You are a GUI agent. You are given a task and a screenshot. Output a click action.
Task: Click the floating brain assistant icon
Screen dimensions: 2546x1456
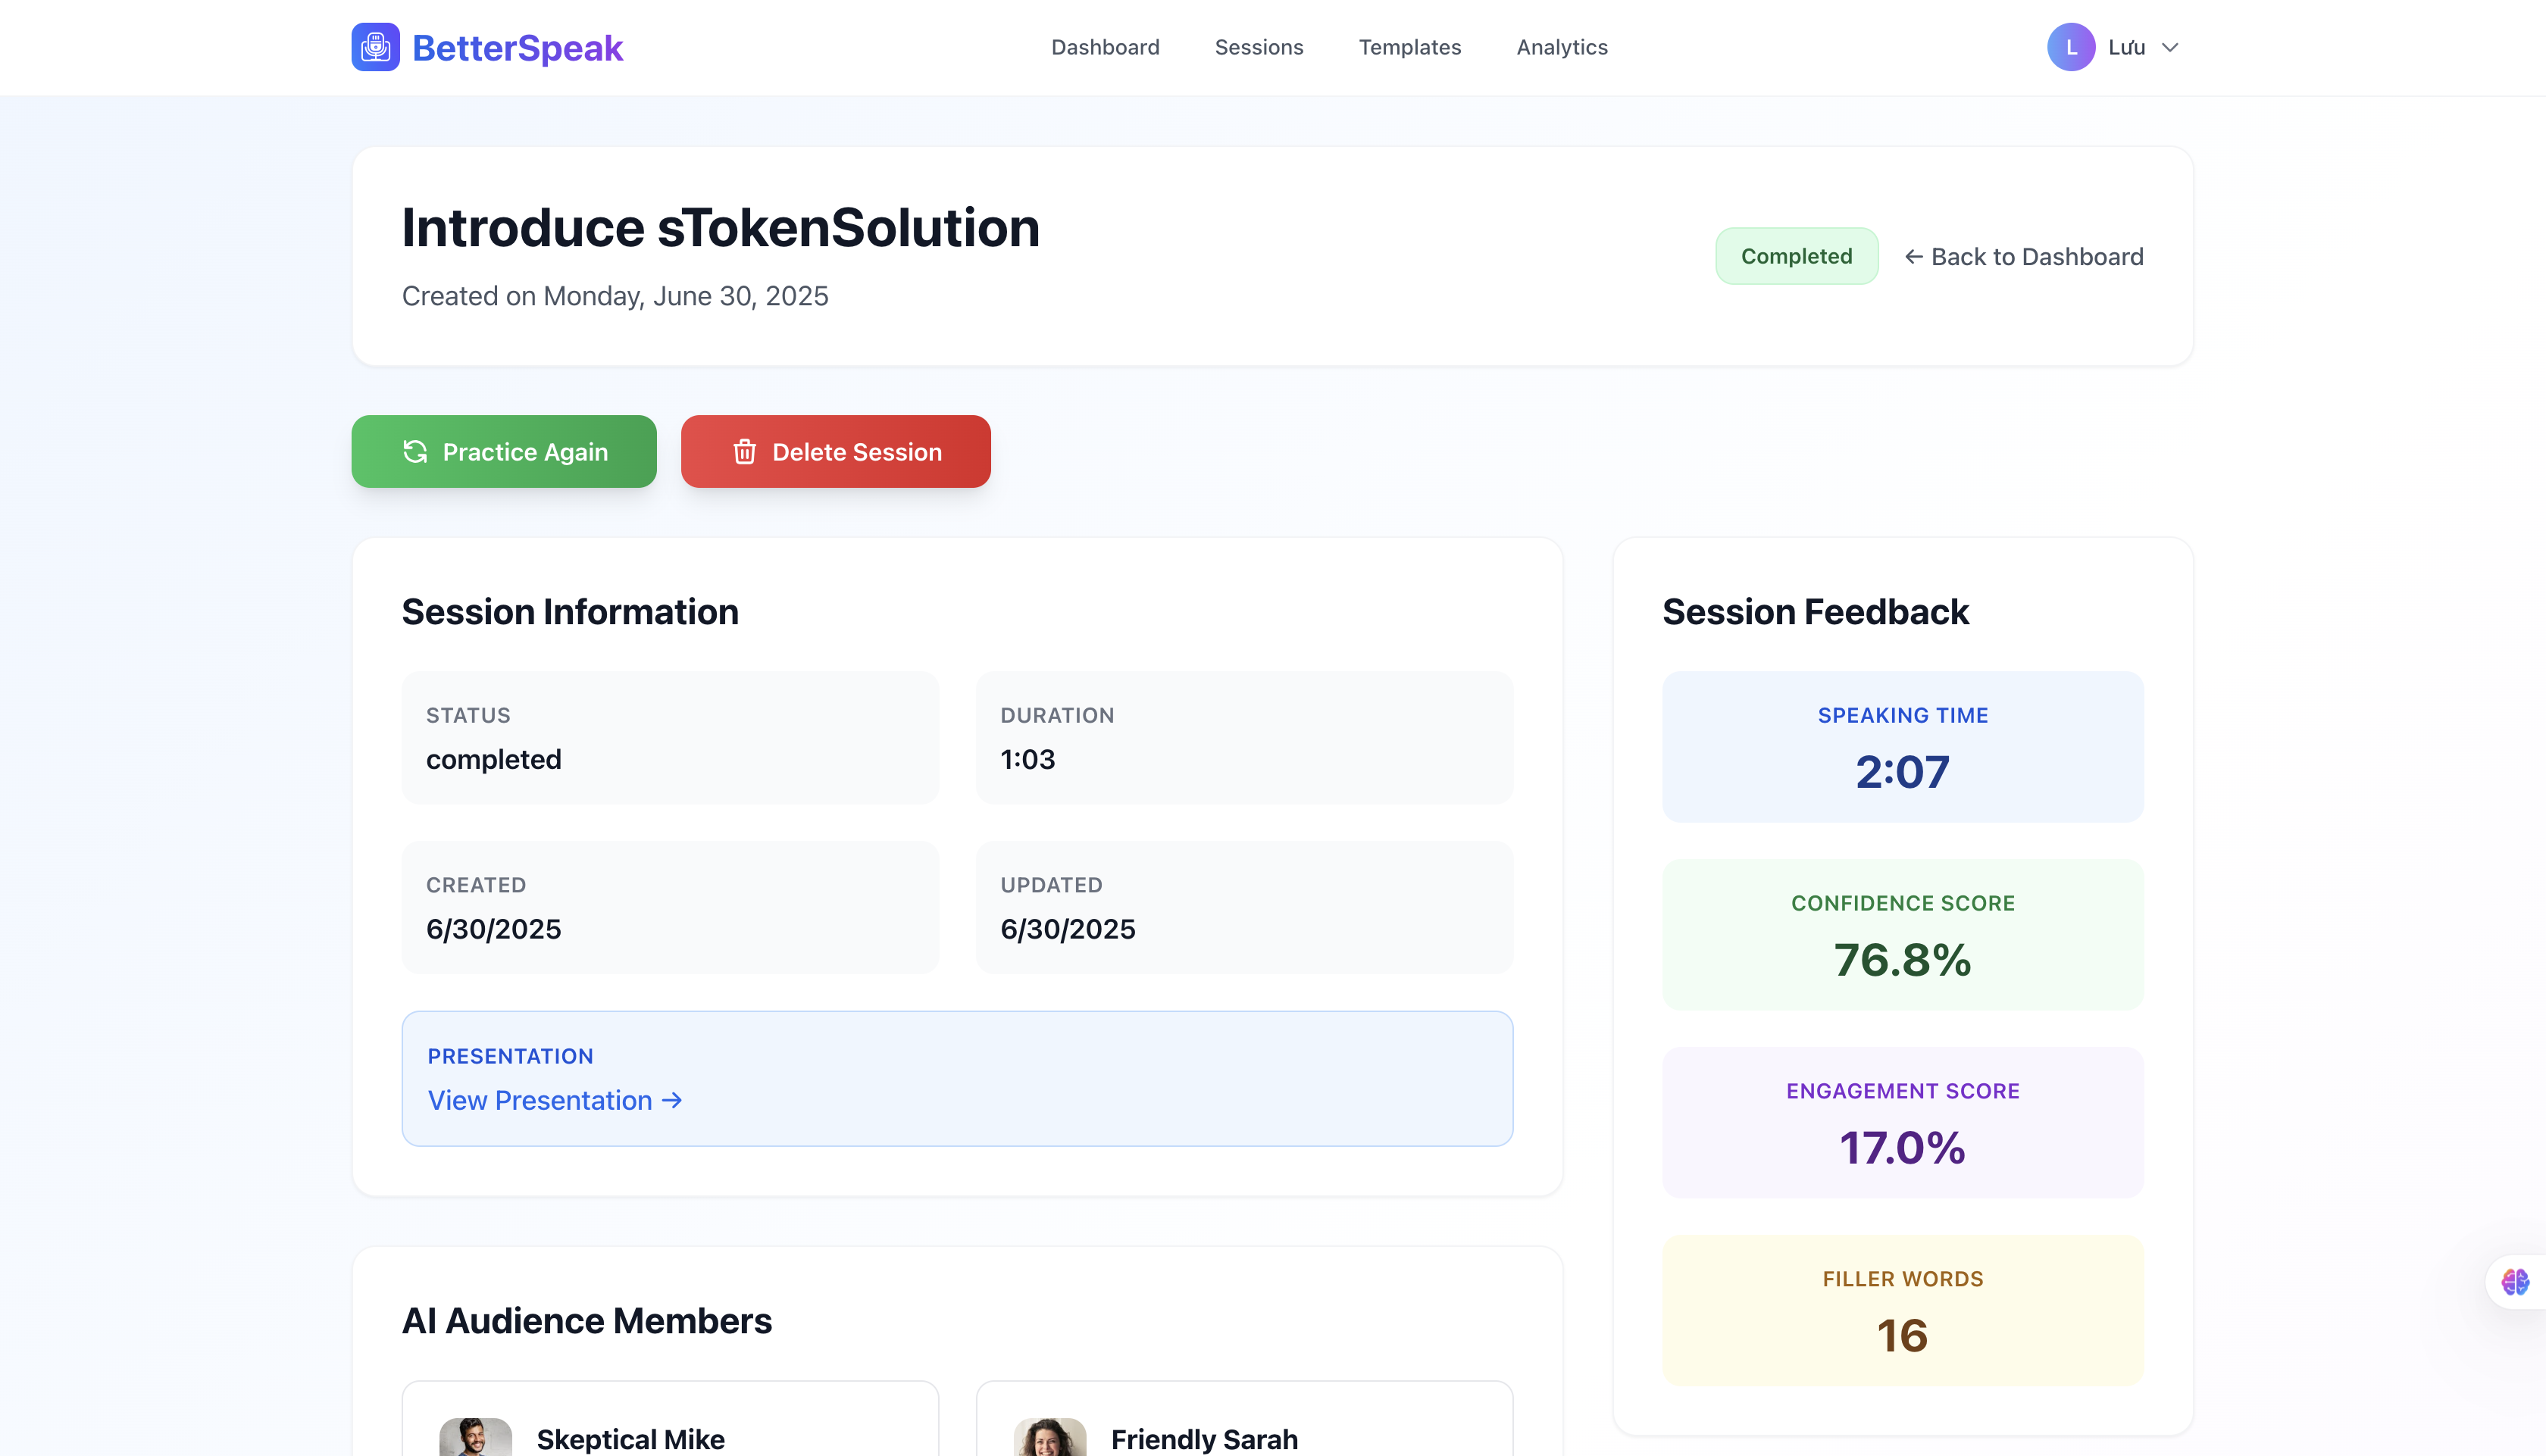point(2514,1281)
